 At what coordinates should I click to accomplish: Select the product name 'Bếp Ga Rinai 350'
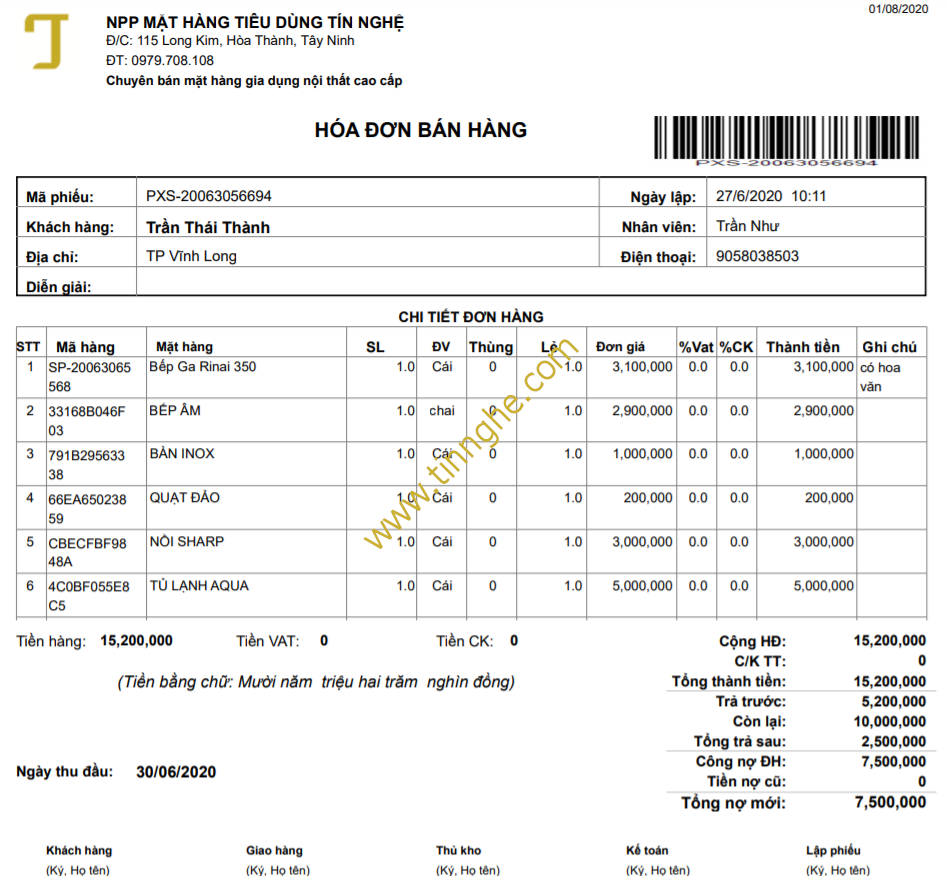click(203, 367)
